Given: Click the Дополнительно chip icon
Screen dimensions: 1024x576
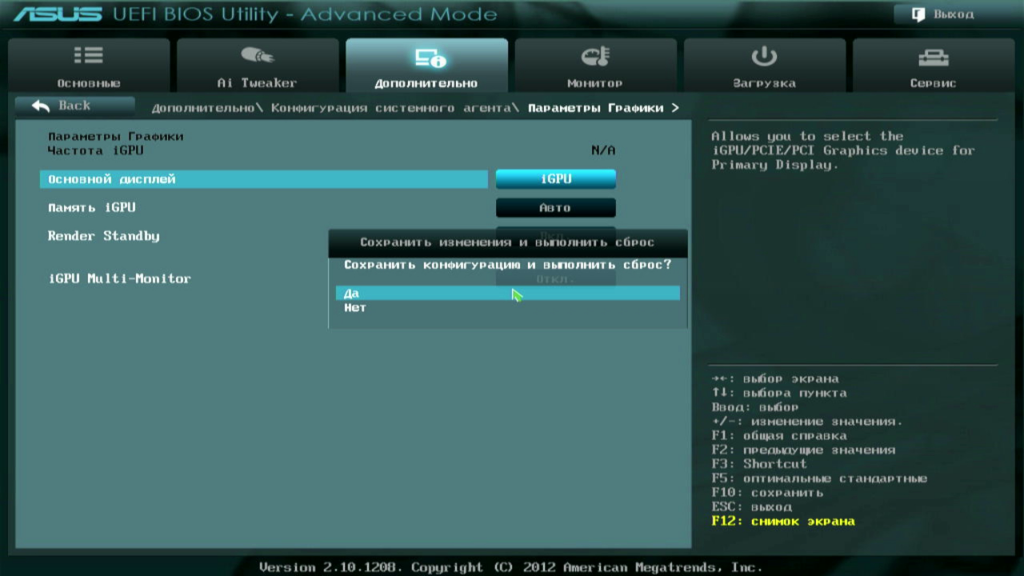Looking at the screenshot, I should coord(430,58).
